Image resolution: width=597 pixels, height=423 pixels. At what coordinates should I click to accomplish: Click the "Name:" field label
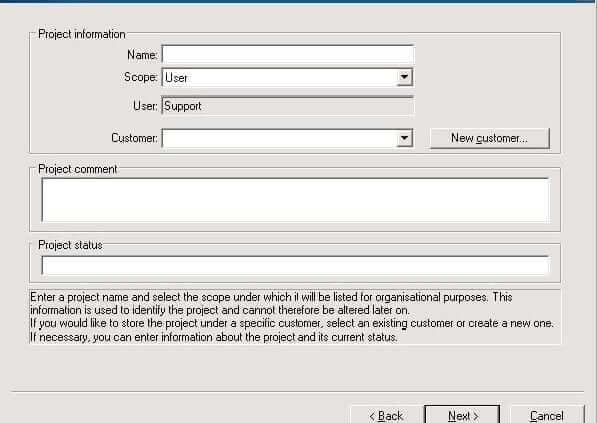click(x=142, y=55)
